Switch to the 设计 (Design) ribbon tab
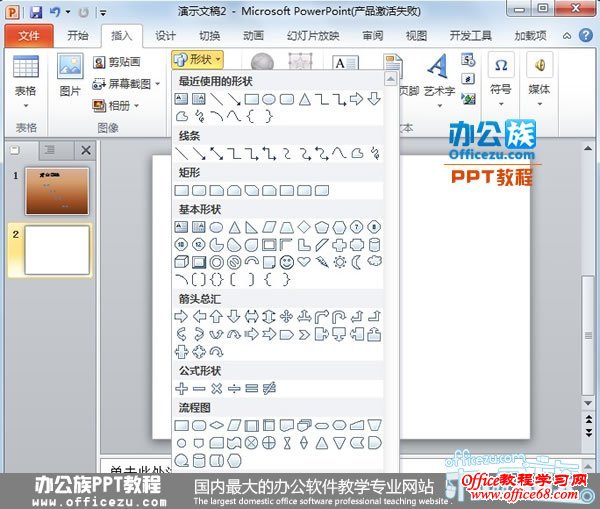The image size is (600, 509). point(165,35)
